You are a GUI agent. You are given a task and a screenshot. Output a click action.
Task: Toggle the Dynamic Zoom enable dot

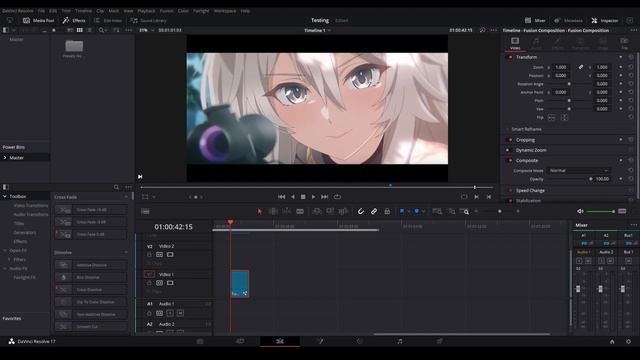[508, 150]
